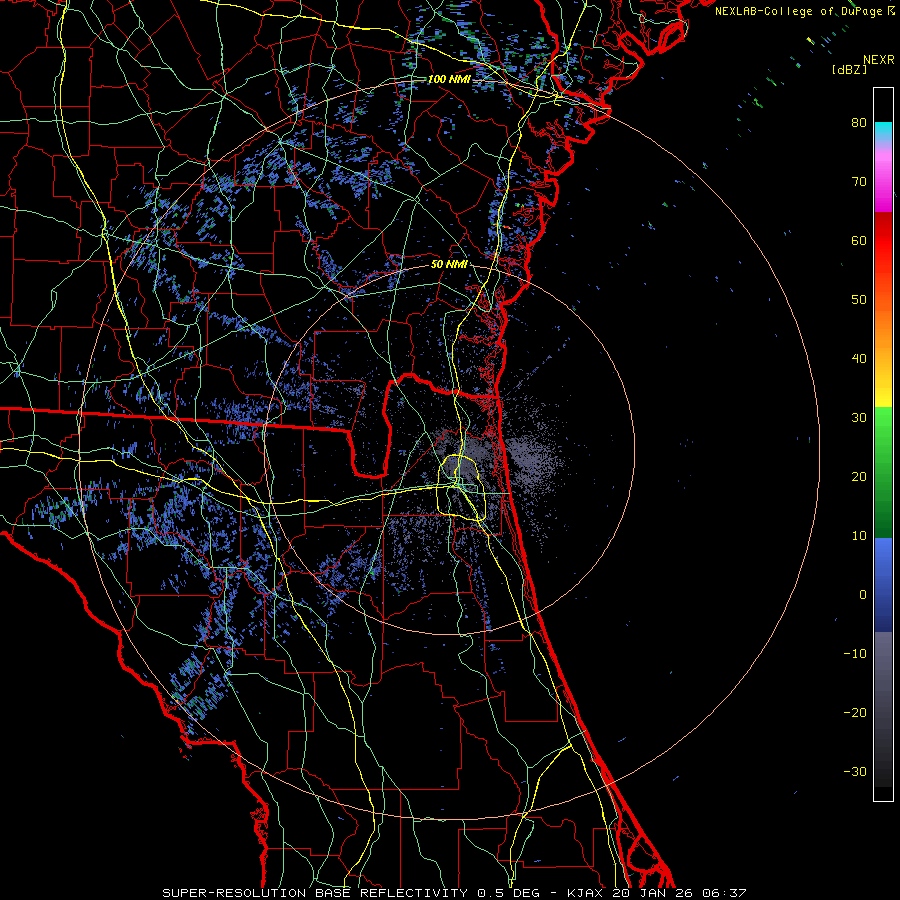This screenshot has width=900, height=900.
Task: Pick the green band of the dBZ color bar
Action: click(883, 472)
